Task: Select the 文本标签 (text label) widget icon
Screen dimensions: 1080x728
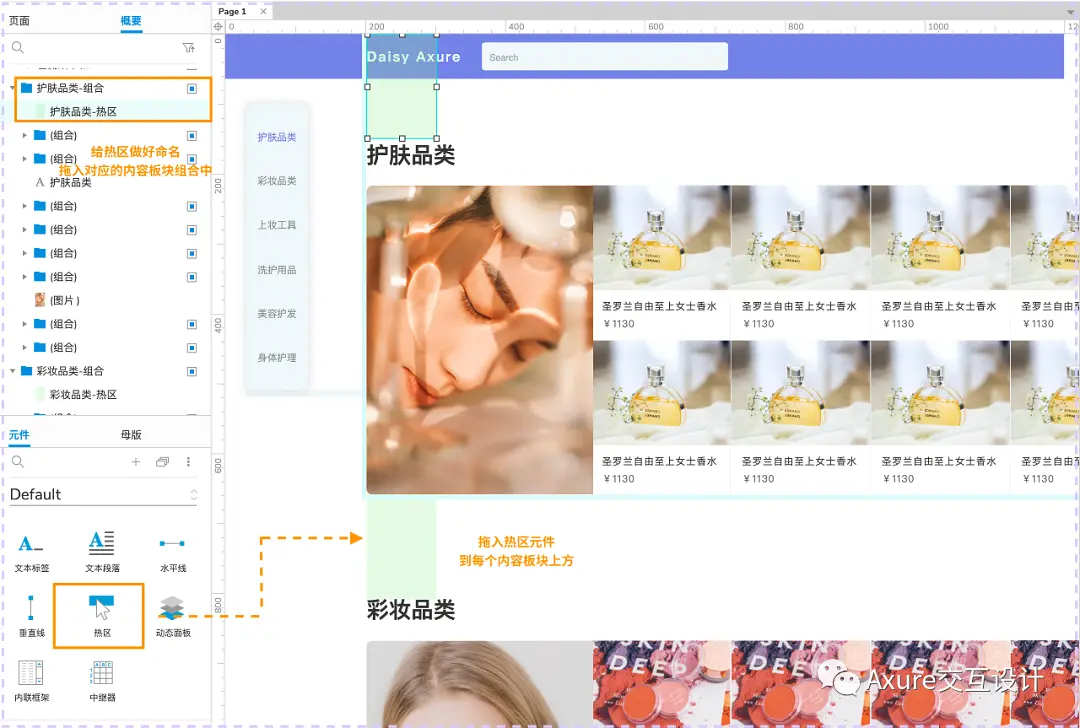Action: (x=30, y=544)
